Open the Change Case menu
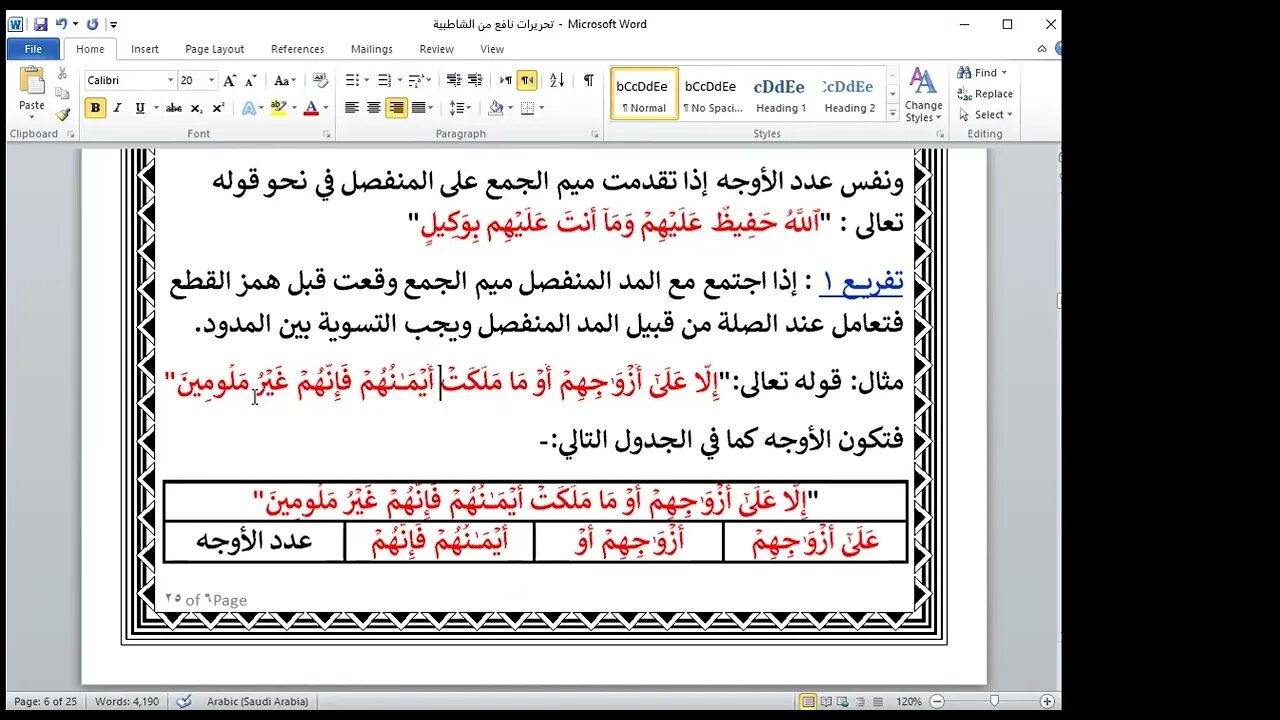 coord(284,80)
